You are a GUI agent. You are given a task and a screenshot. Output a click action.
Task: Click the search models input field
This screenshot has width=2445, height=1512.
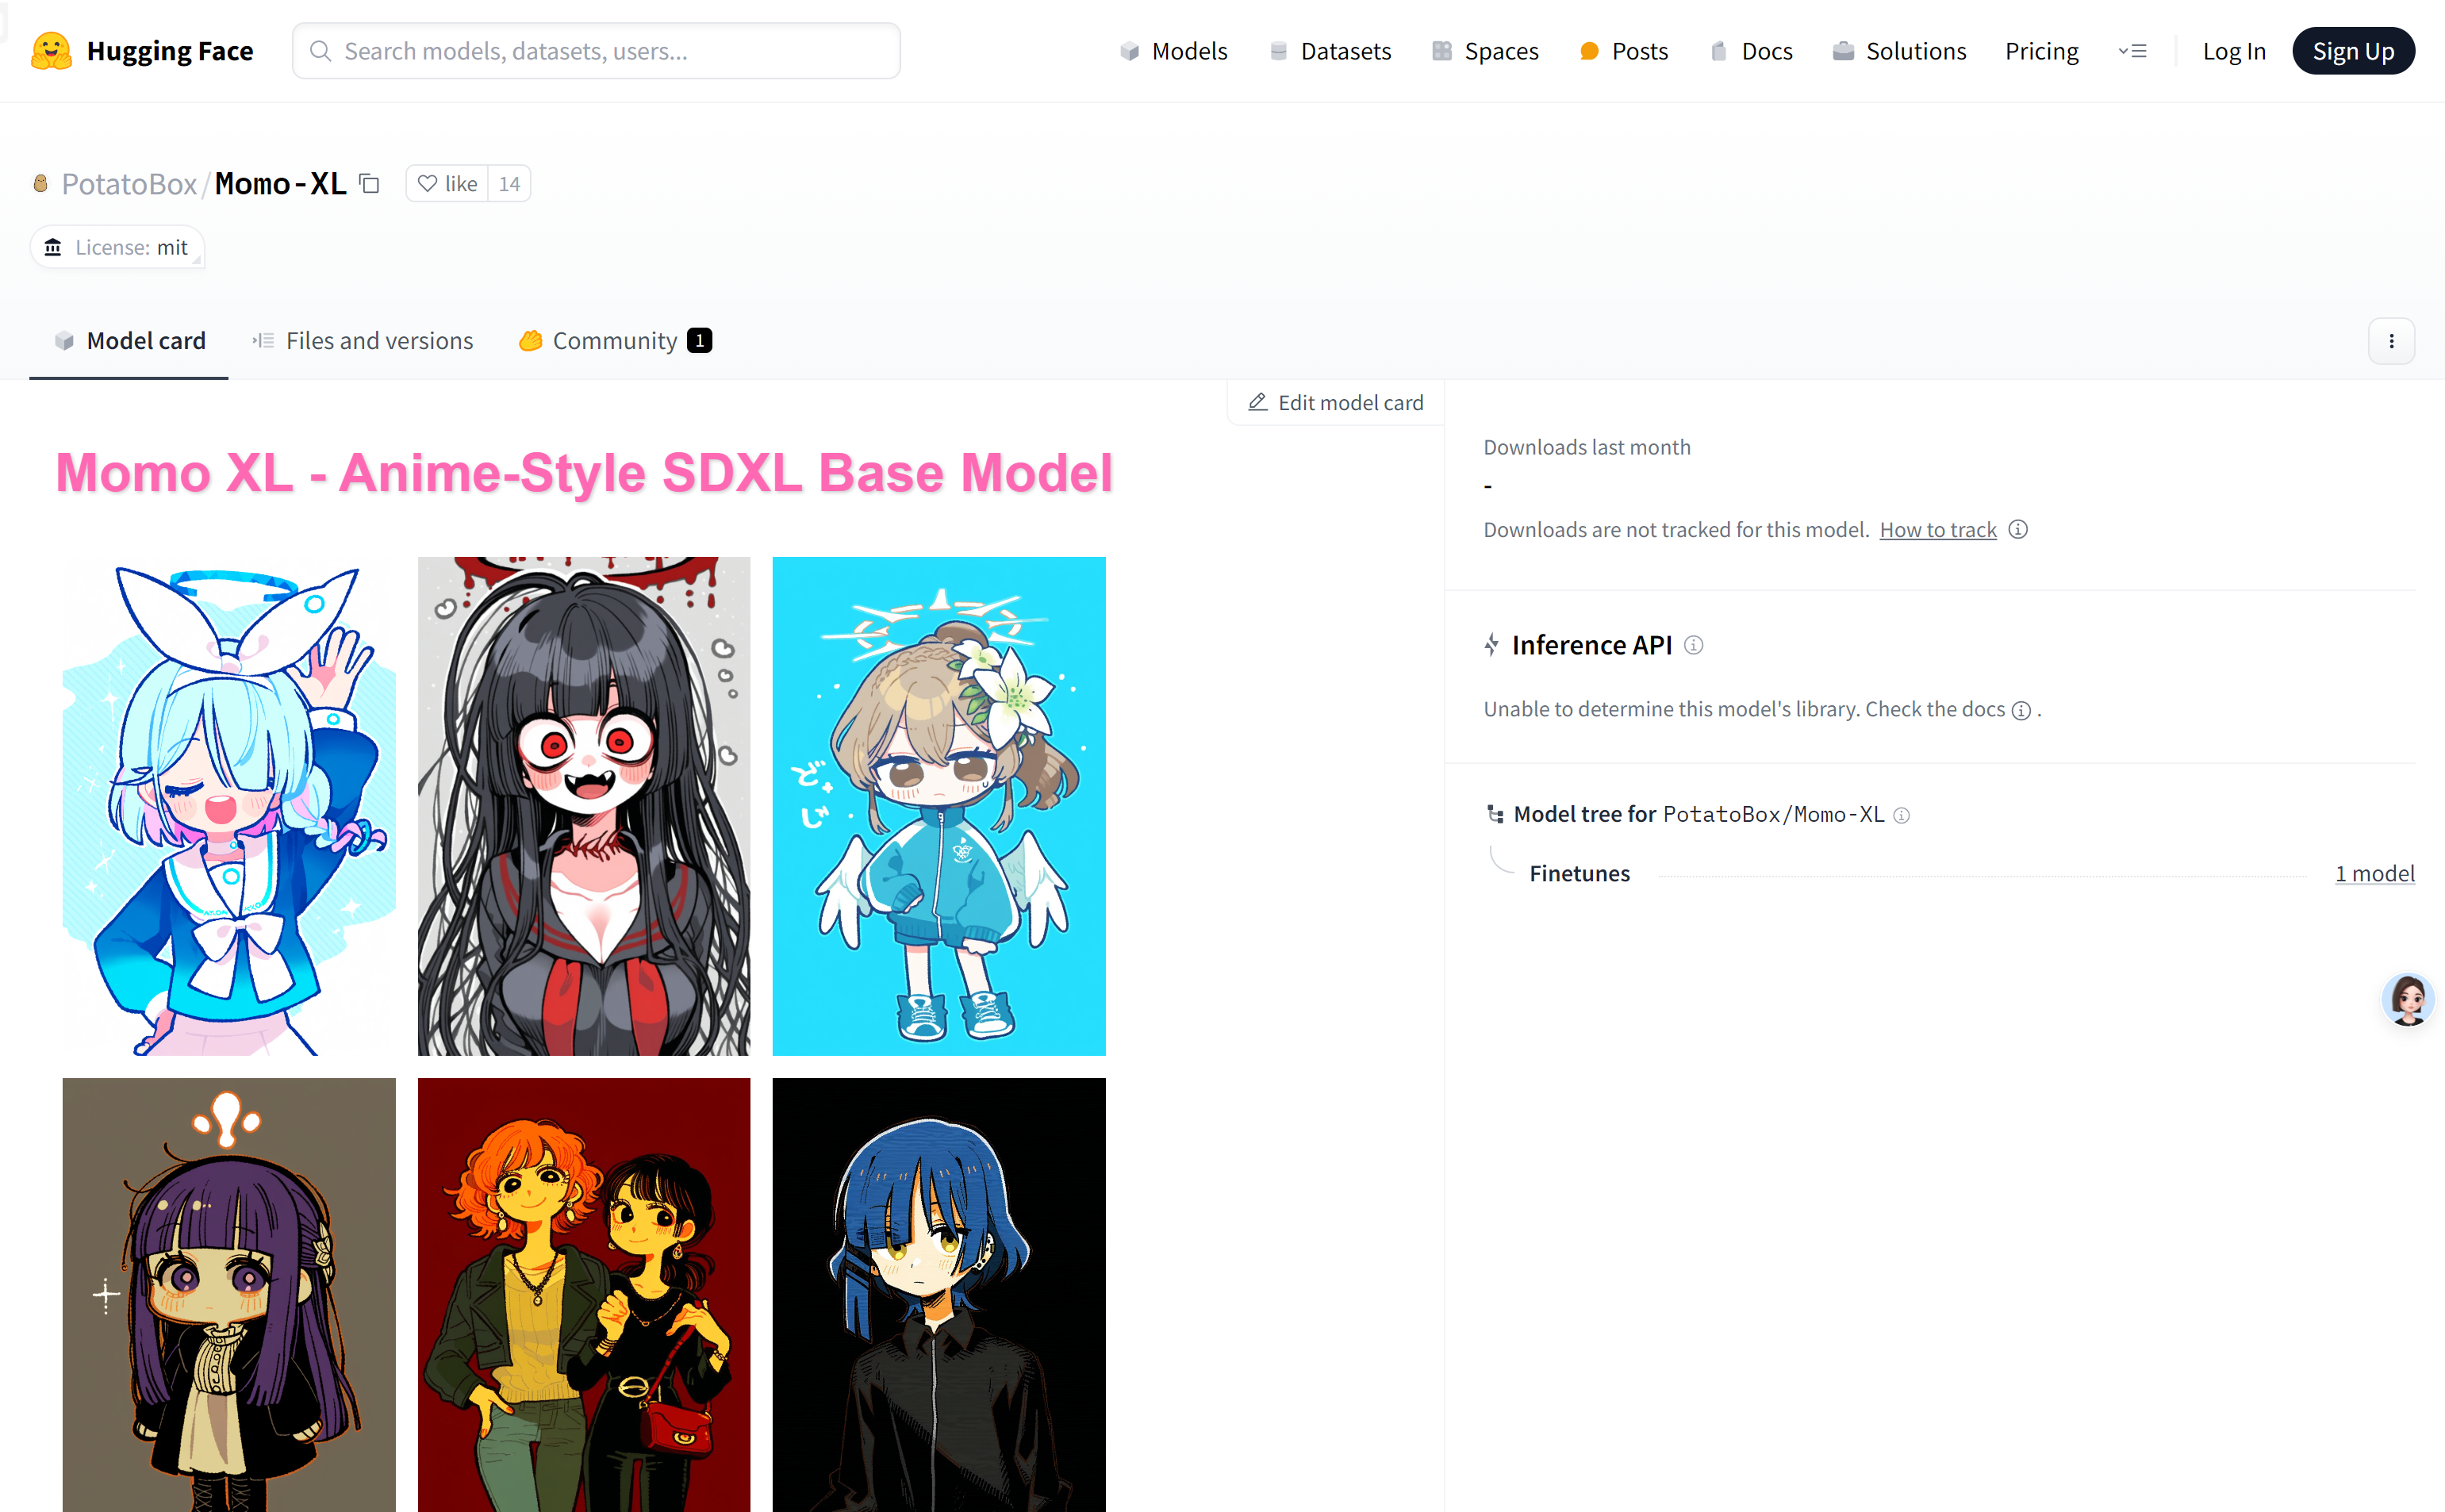596,51
